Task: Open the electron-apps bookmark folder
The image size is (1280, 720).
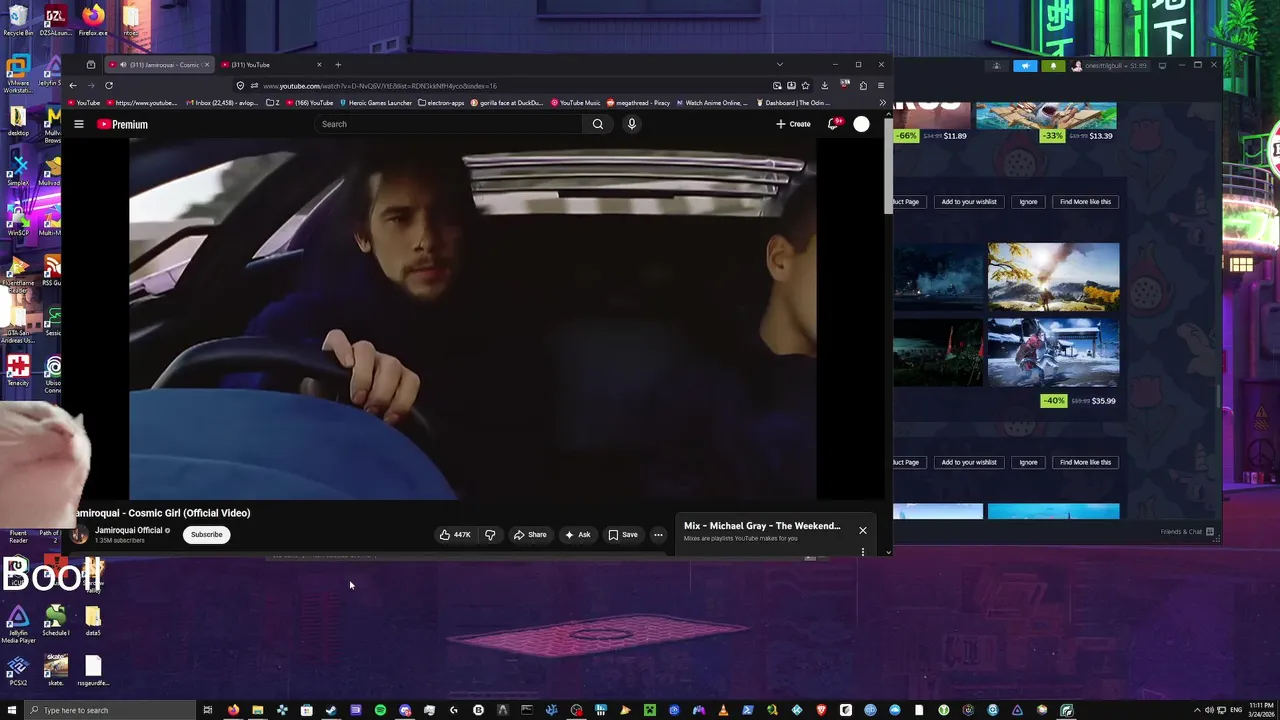Action: coord(441,102)
